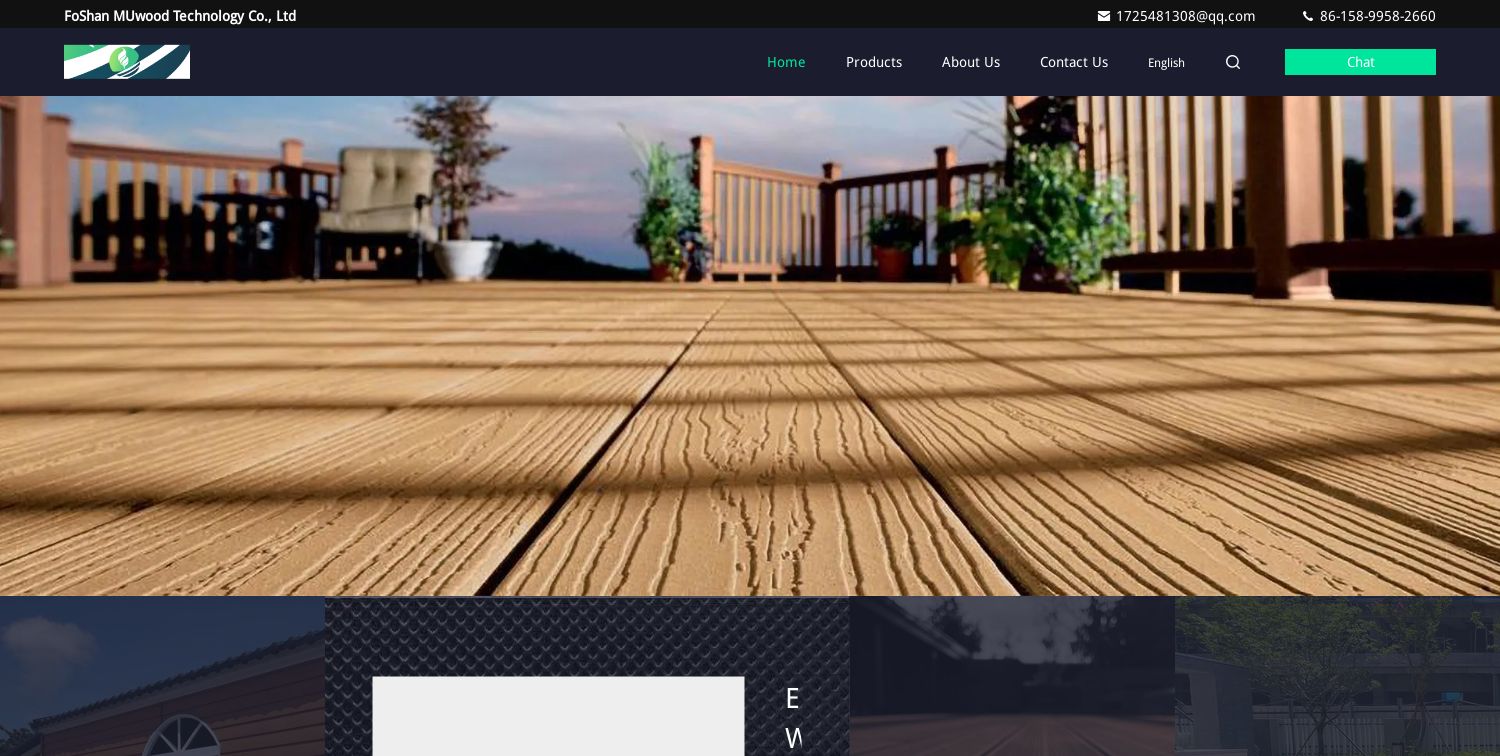Click the magnifier icon next to English
This screenshot has height=756, width=1500.
(x=1233, y=62)
